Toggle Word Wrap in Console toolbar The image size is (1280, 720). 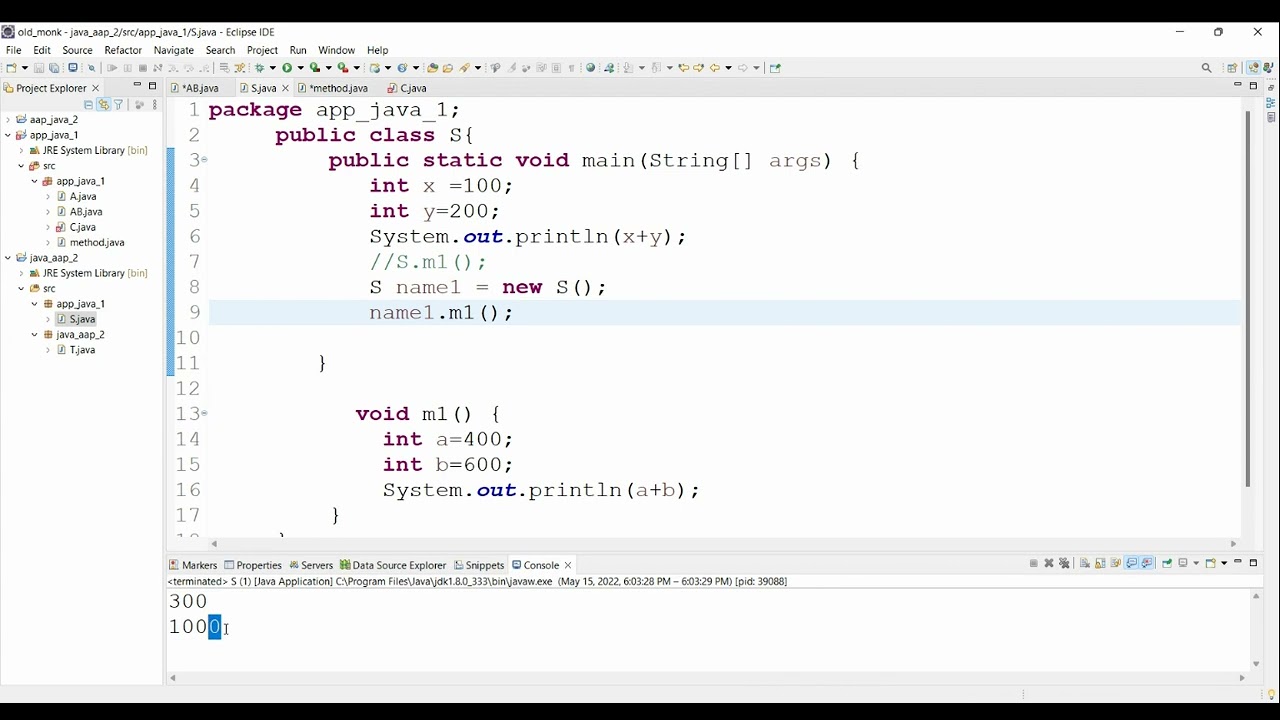click(1115, 564)
